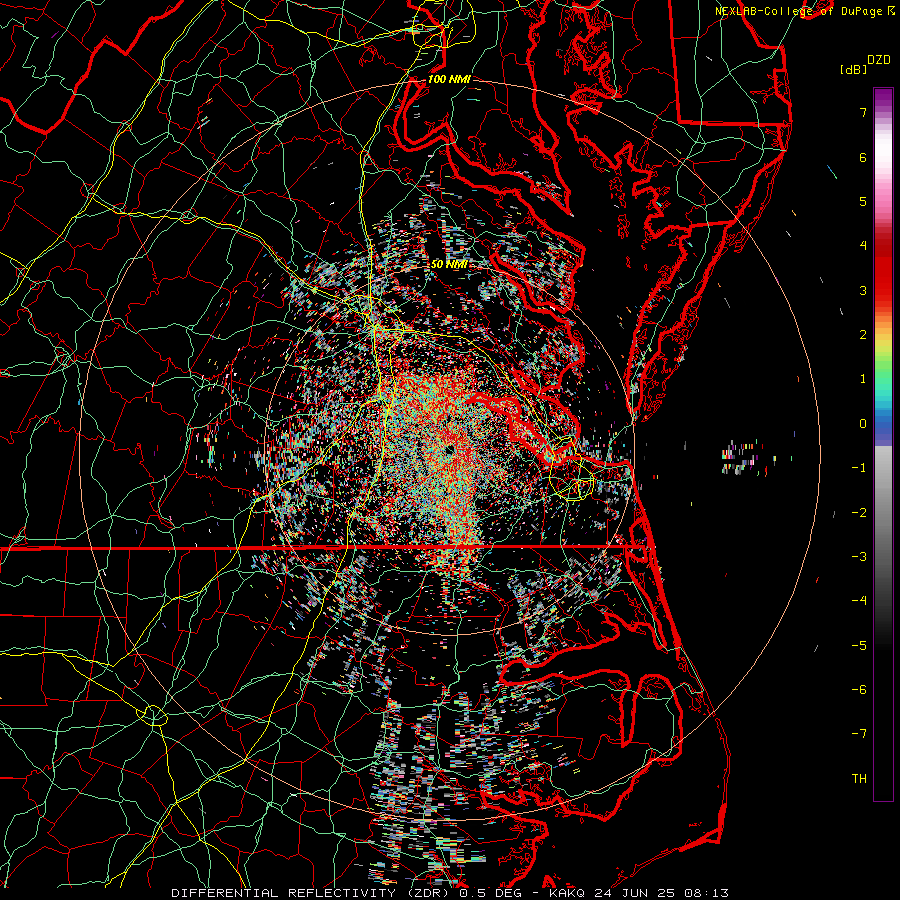Click the 100 NMI range ring label
The width and height of the screenshot is (900, 900).
coord(449,79)
